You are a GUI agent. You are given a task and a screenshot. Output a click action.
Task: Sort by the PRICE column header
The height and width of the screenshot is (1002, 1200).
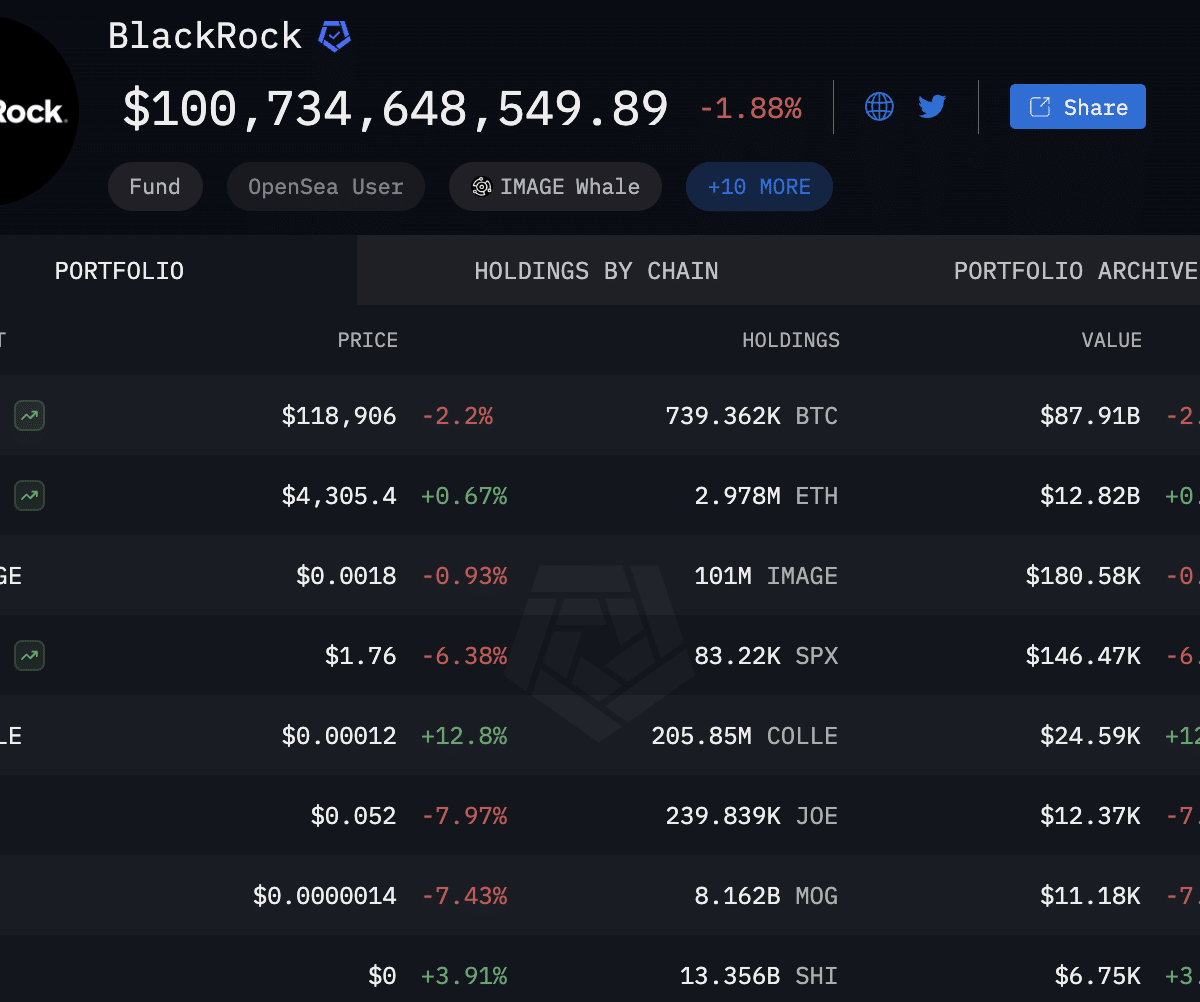(367, 340)
